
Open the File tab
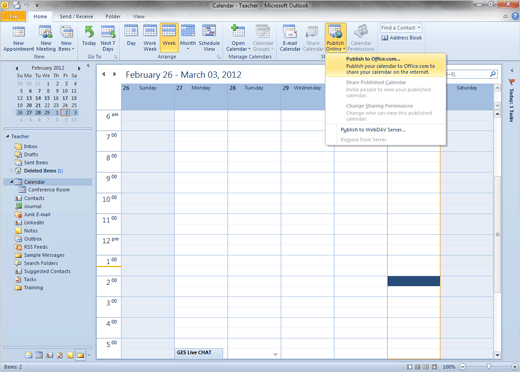13,16
